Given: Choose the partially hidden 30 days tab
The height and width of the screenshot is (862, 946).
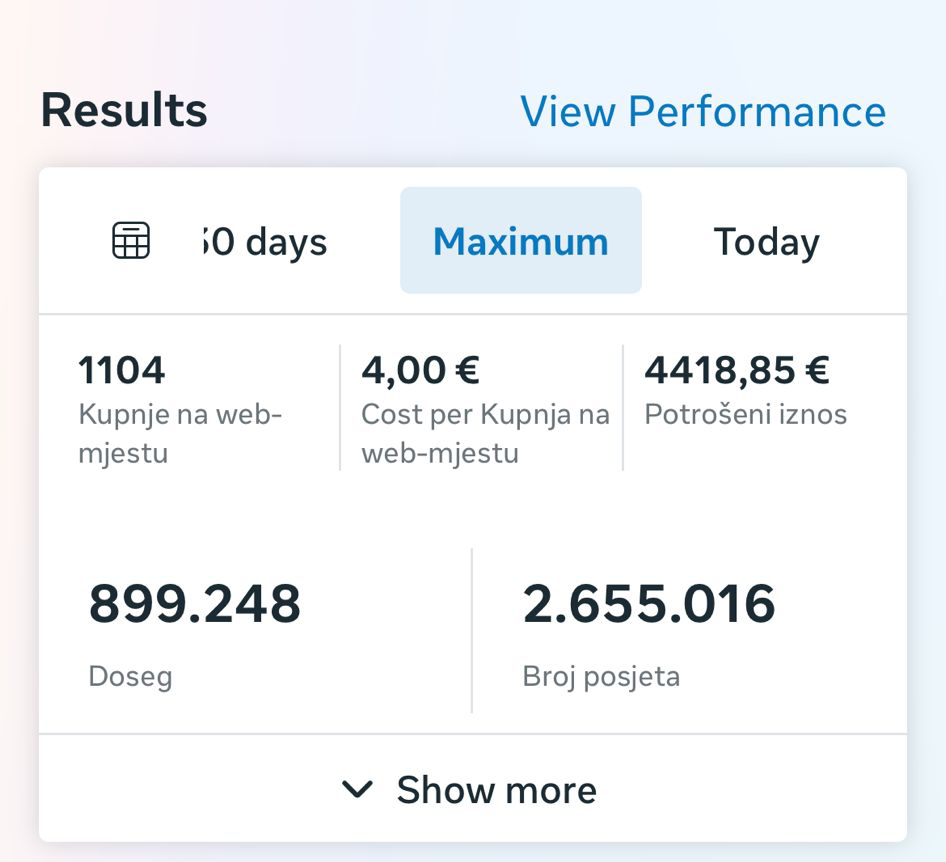Looking at the screenshot, I should click(x=264, y=241).
